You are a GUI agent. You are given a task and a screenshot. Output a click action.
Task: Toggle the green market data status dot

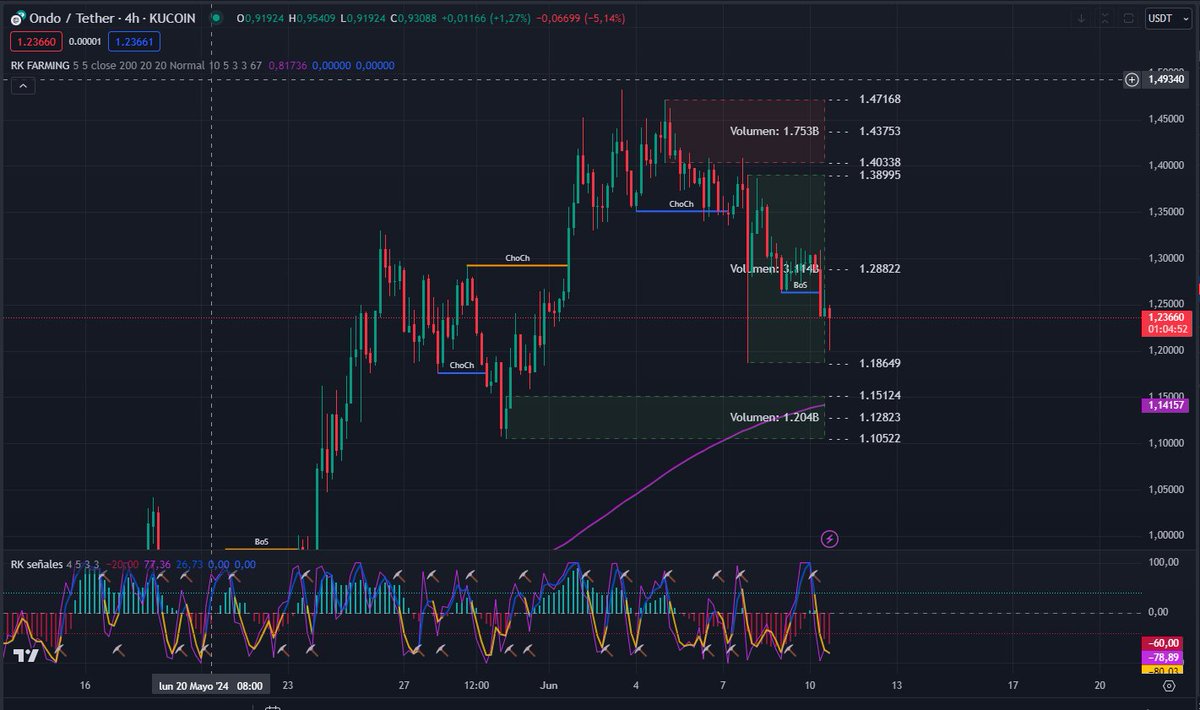(x=215, y=18)
